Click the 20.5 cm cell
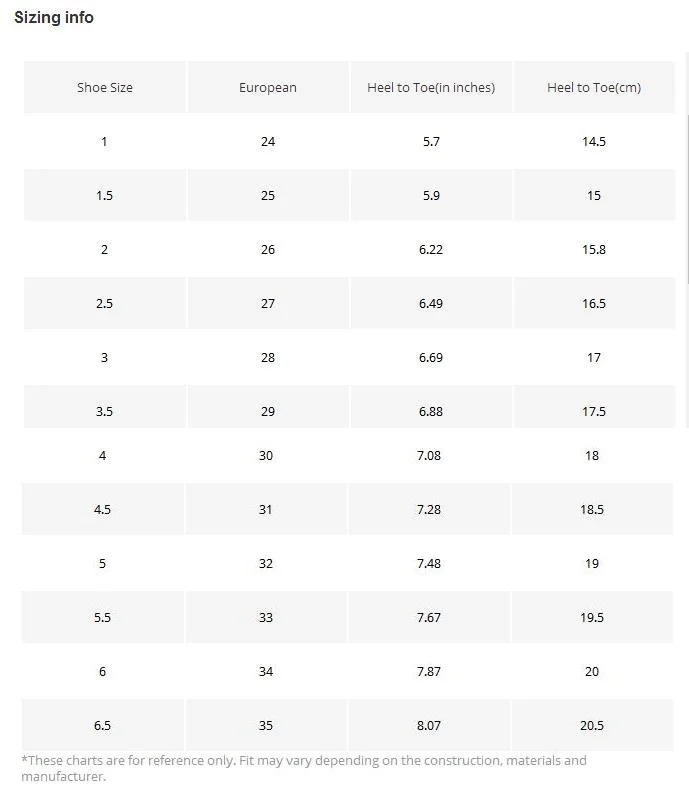Image resolution: width=689 pixels, height=788 pixels. tap(592, 726)
